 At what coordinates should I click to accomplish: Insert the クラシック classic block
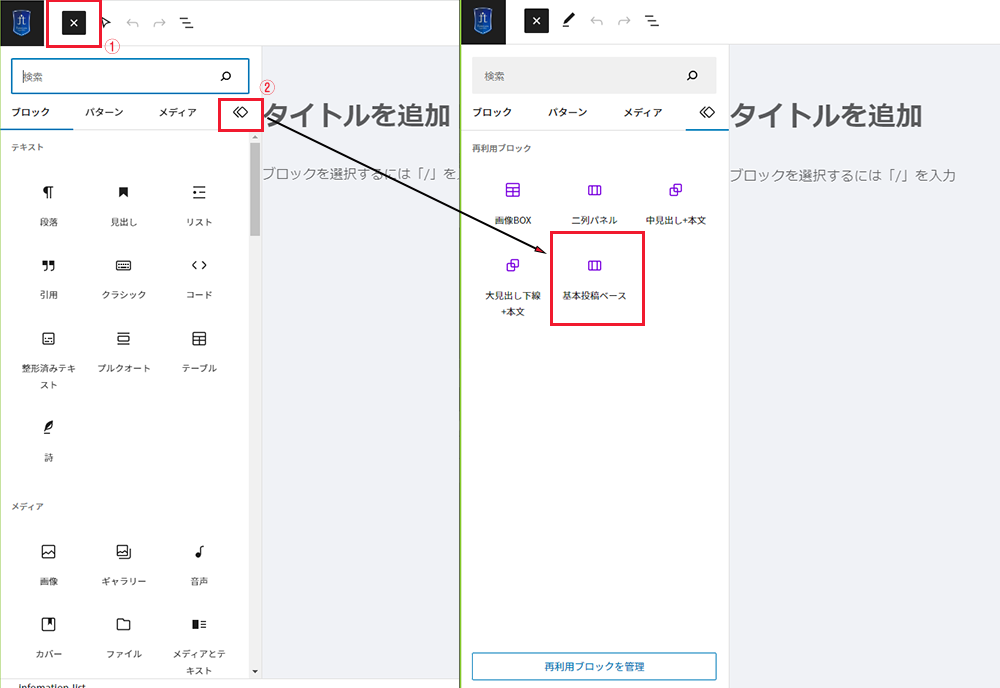(124, 278)
